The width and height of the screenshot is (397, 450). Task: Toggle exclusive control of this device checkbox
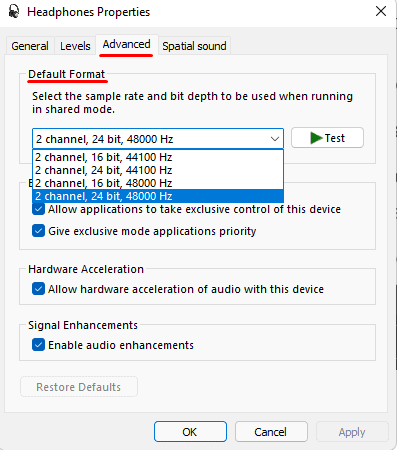click(x=38, y=209)
